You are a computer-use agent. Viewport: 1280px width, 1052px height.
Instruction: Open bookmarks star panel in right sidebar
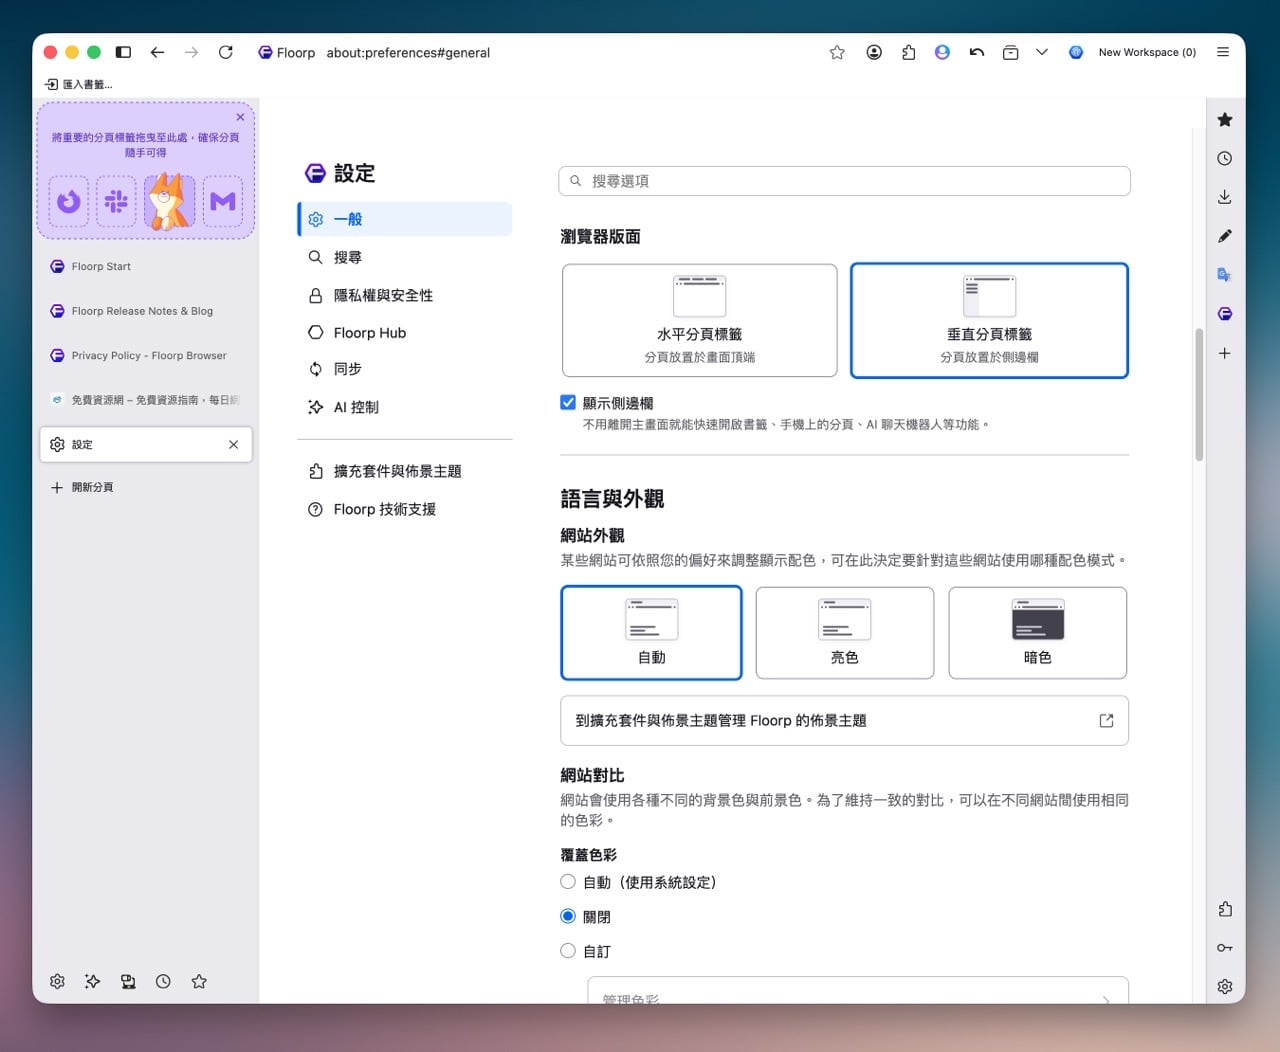click(1225, 120)
